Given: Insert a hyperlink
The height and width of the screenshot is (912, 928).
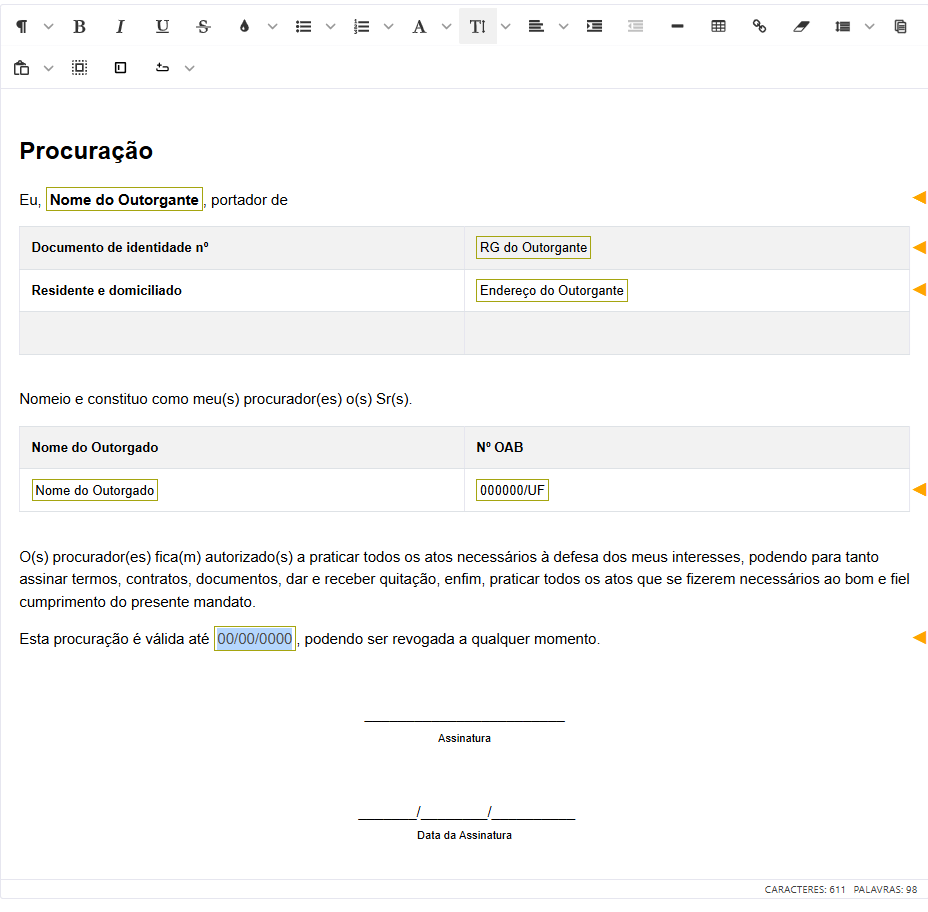Looking at the screenshot, I should click(759, 26).
